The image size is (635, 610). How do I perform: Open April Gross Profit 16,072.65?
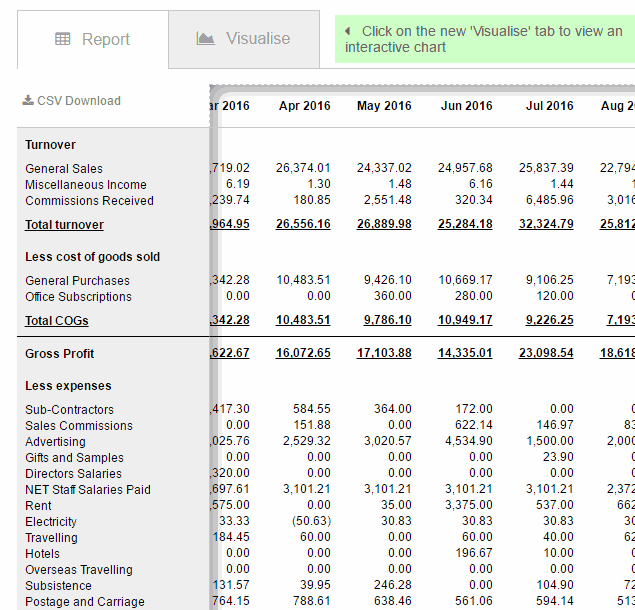303,353
